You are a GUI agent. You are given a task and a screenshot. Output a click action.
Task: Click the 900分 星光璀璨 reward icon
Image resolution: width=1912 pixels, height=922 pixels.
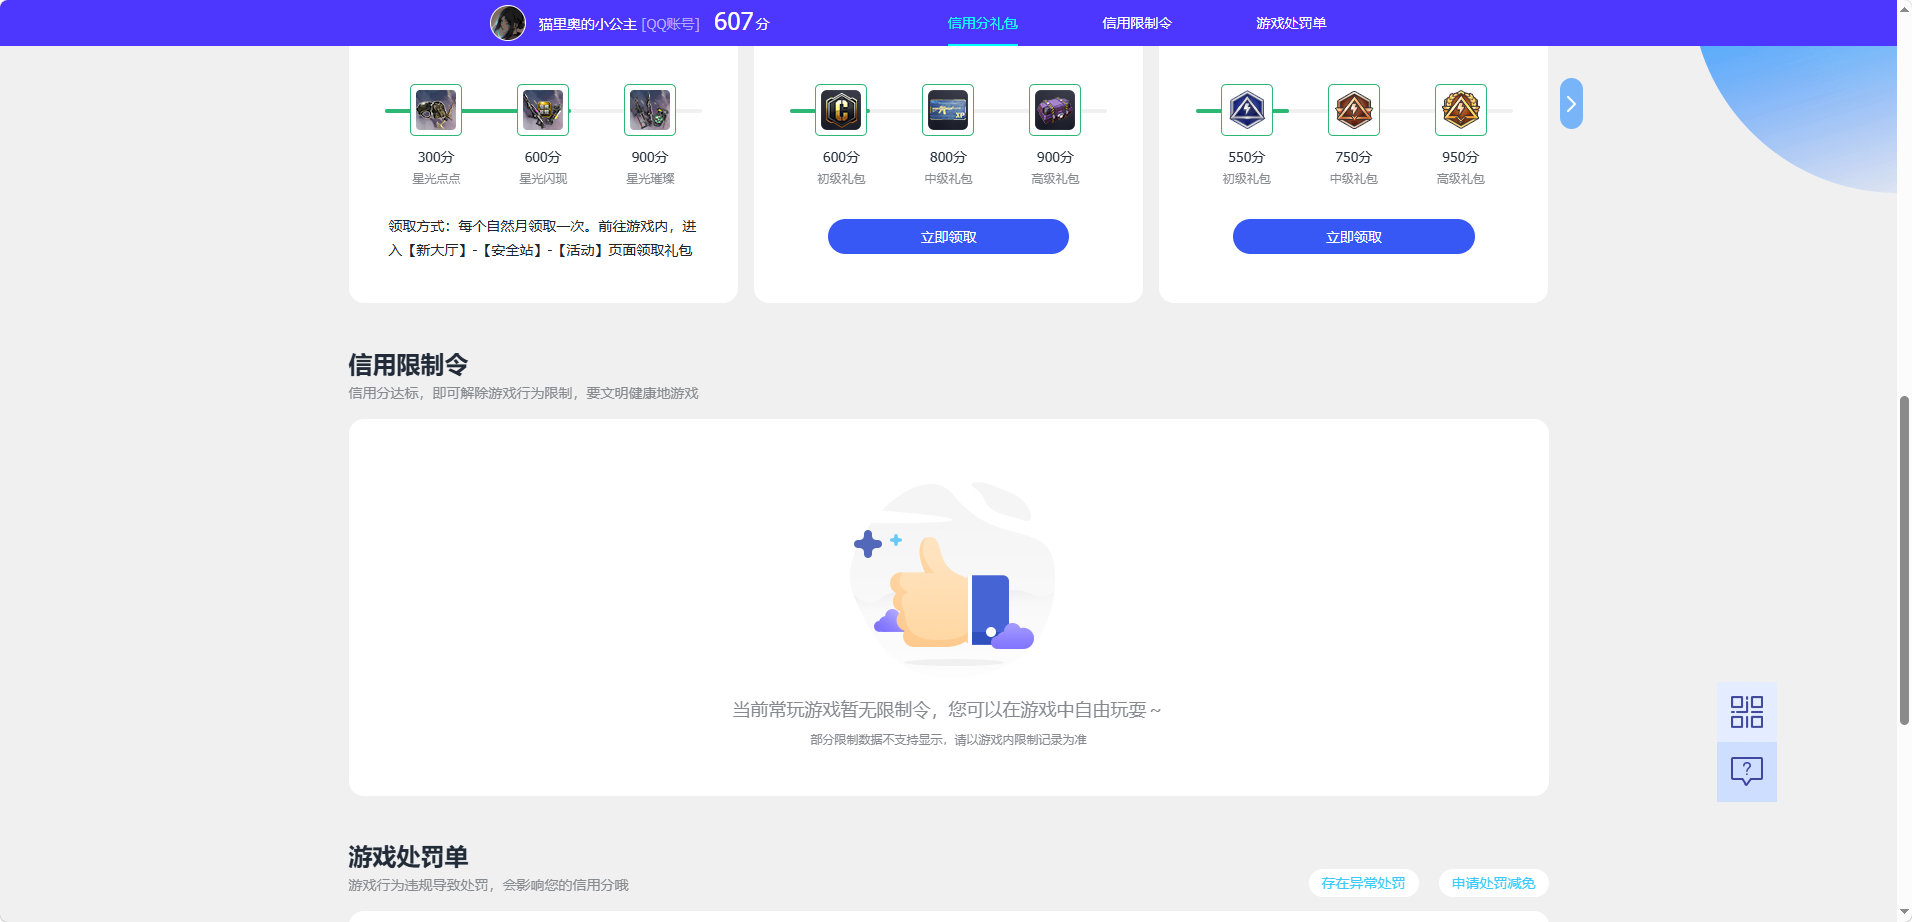click(x=650, y=110)
